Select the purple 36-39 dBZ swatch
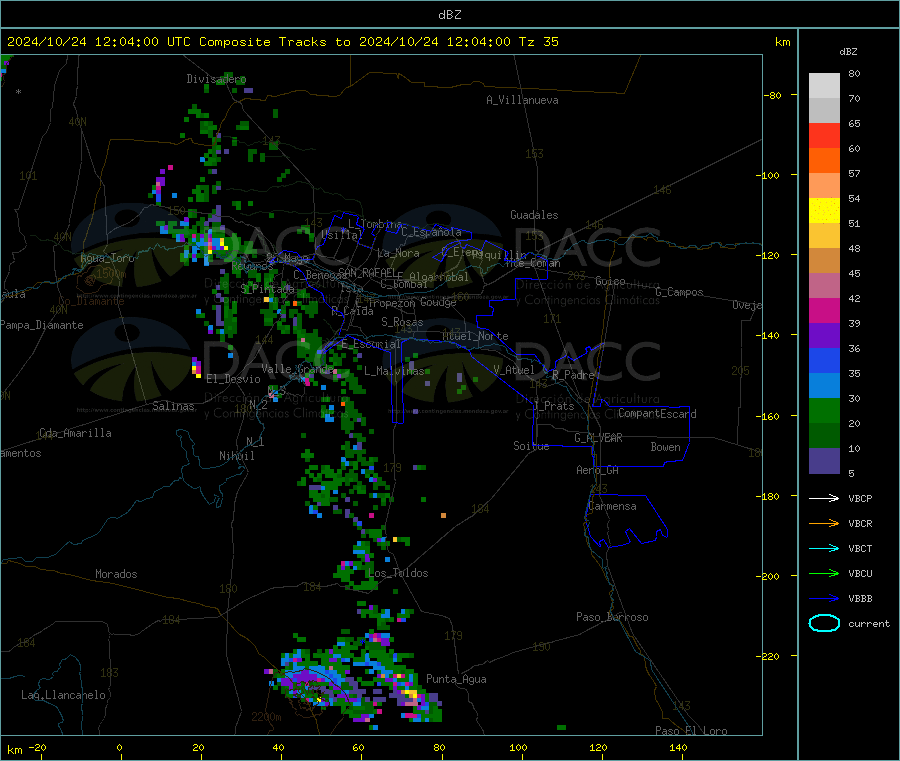This screenshot has width=900, height=761. point(824,336)
